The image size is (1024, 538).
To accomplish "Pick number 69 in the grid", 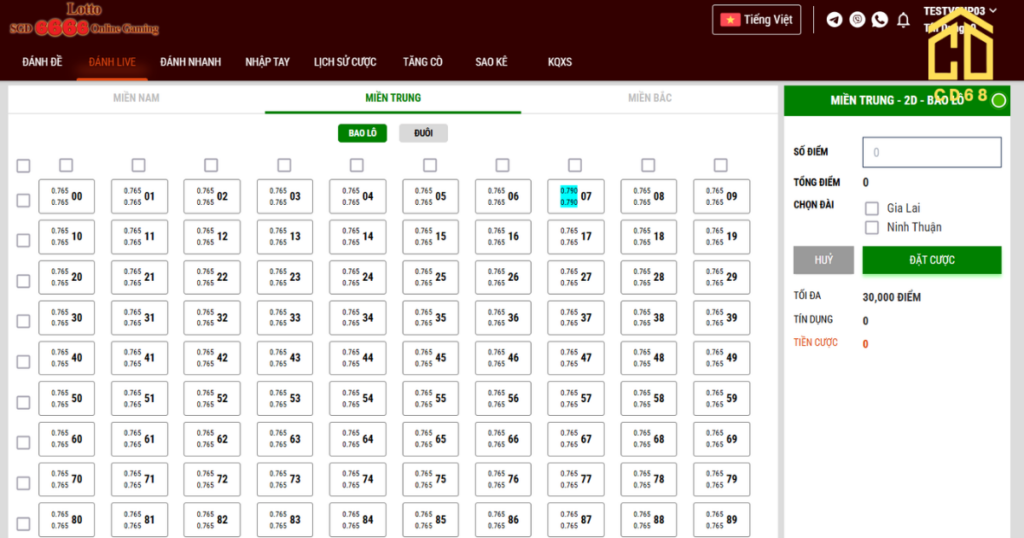I will click(x=722, y=439).
